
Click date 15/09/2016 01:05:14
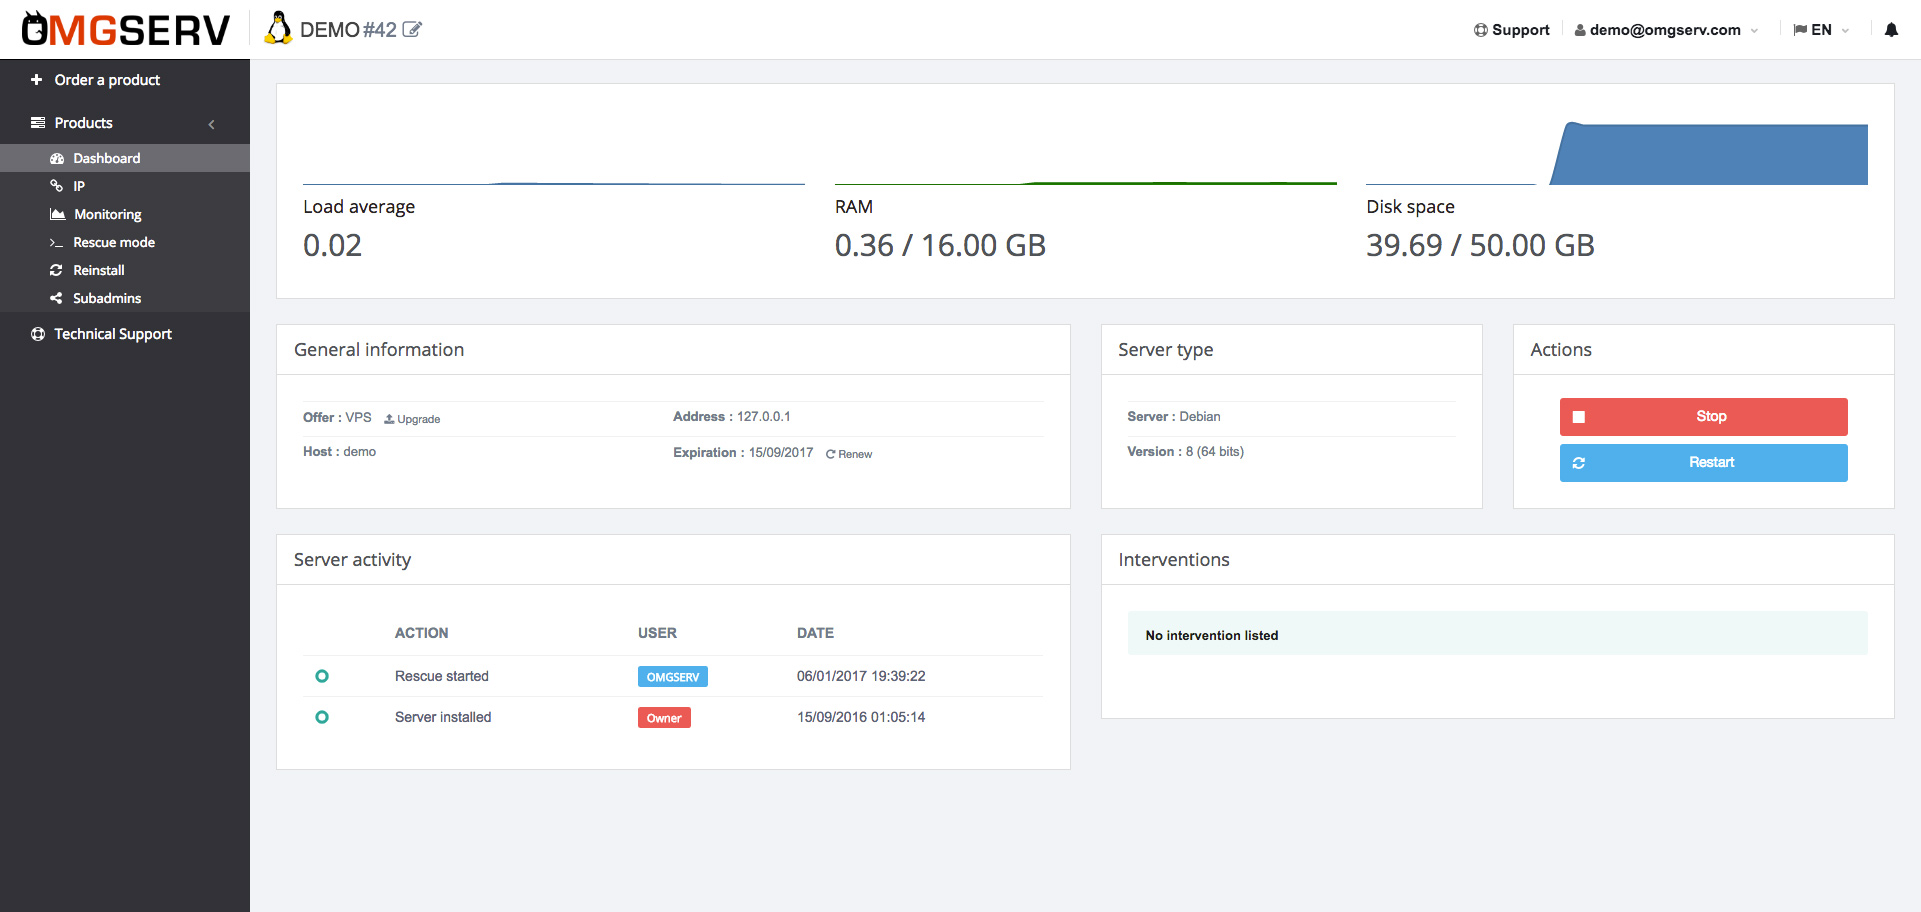861,717
